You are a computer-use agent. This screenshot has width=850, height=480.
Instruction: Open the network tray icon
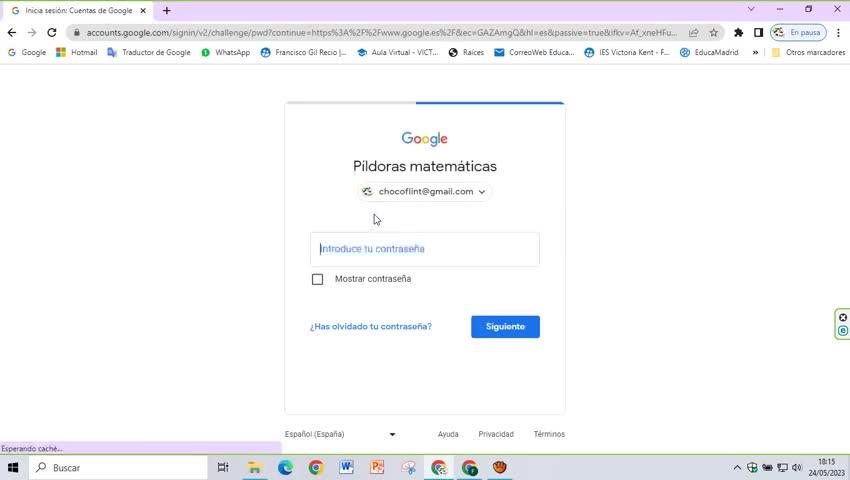pos(782,468)
